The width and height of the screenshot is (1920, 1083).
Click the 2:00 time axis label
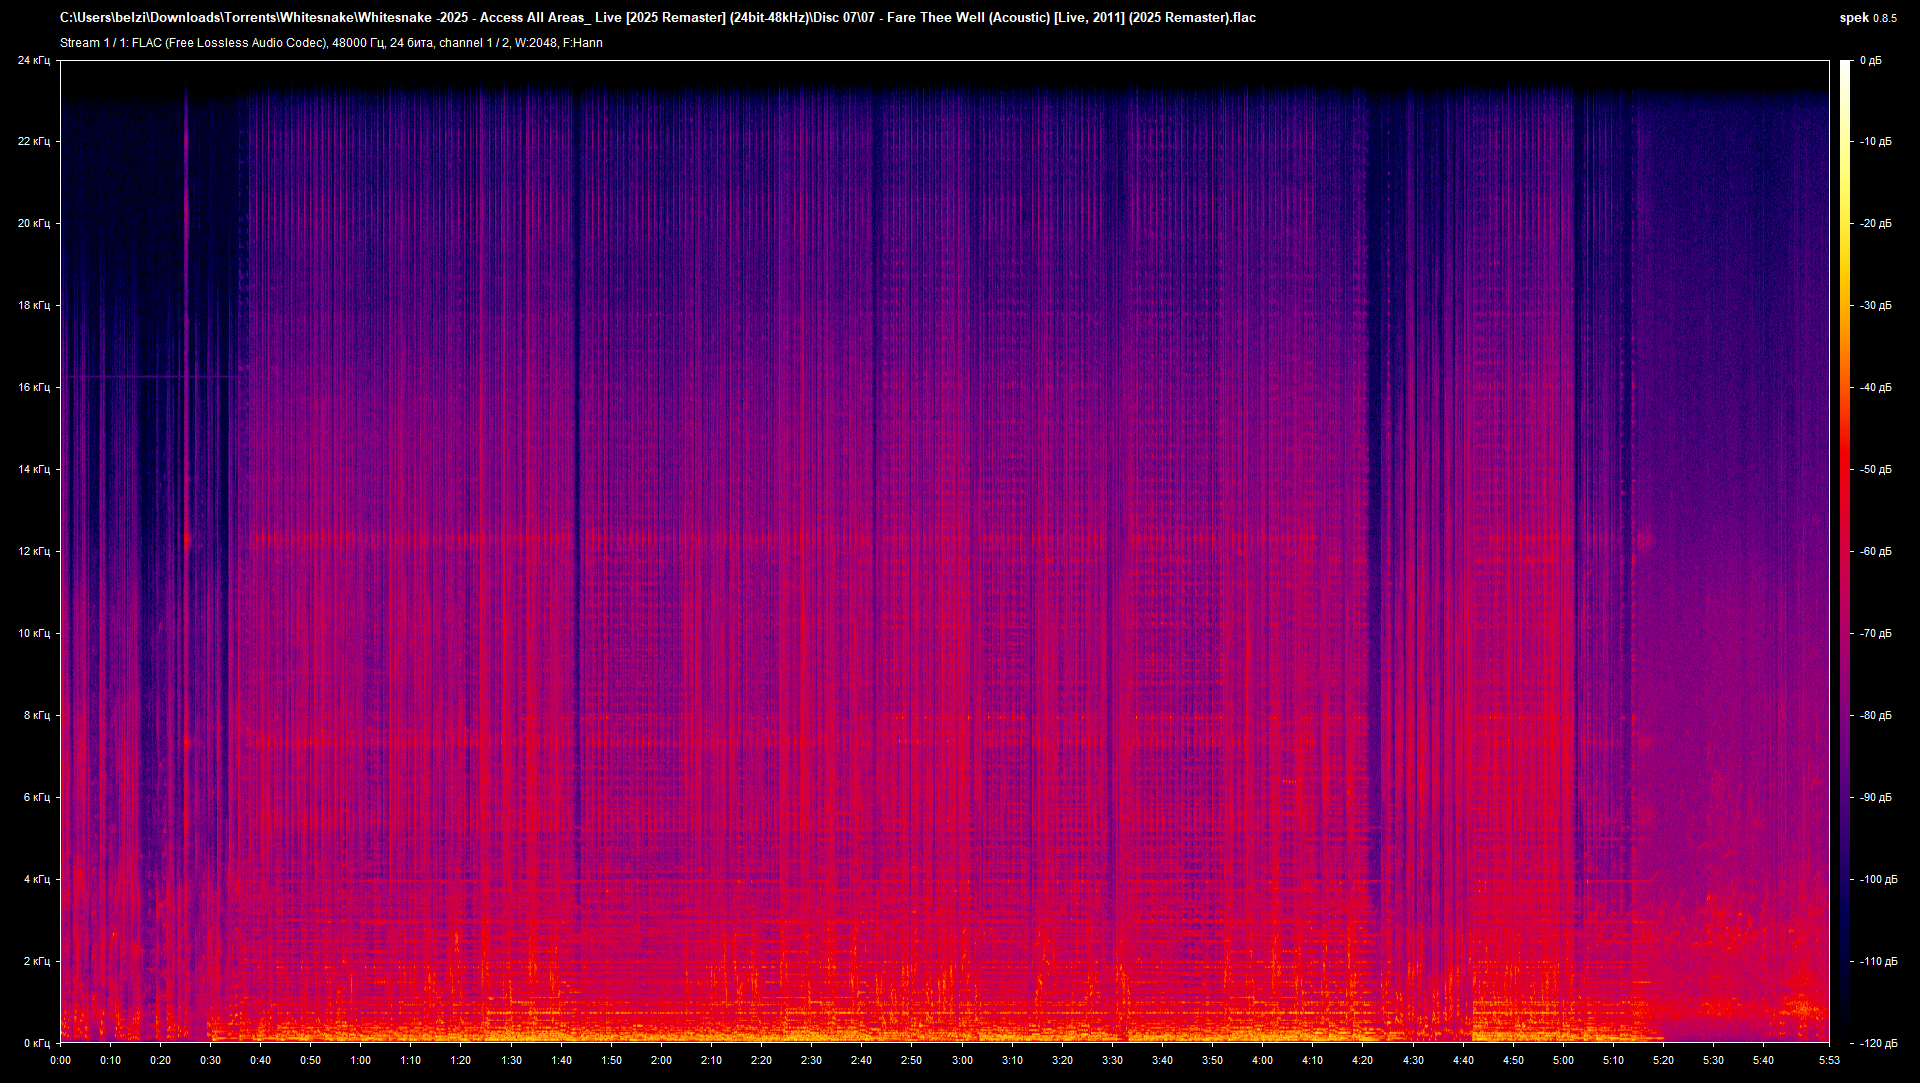click(x=661, y=1060)
